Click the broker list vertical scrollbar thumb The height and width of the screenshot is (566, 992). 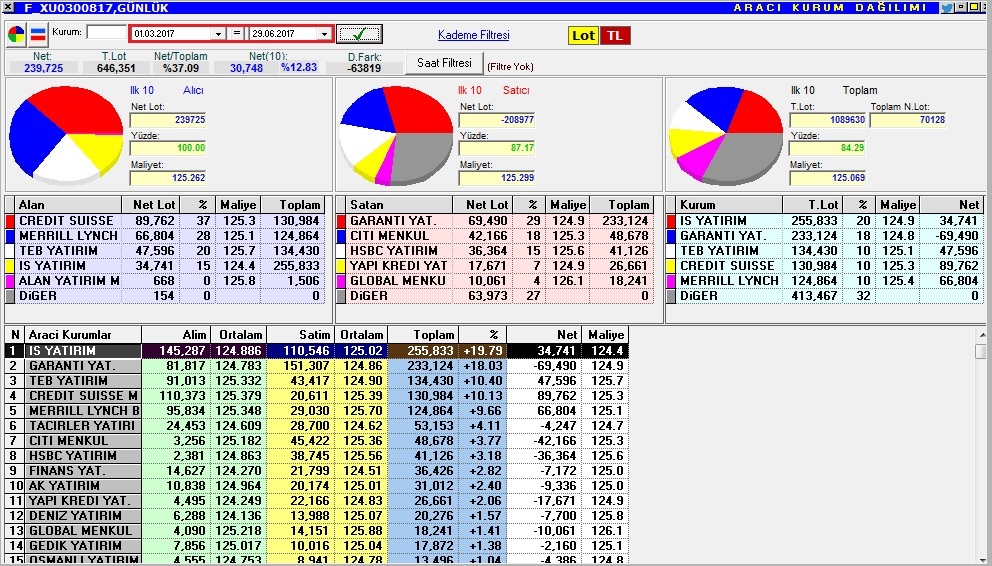981,351
